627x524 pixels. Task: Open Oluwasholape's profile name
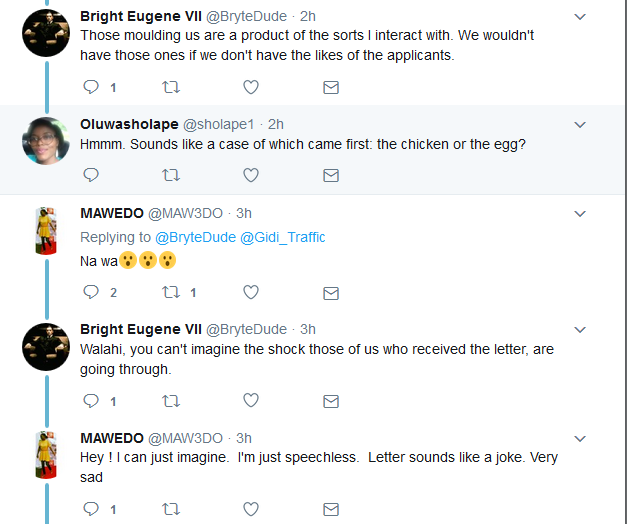[x=127, y=124]
